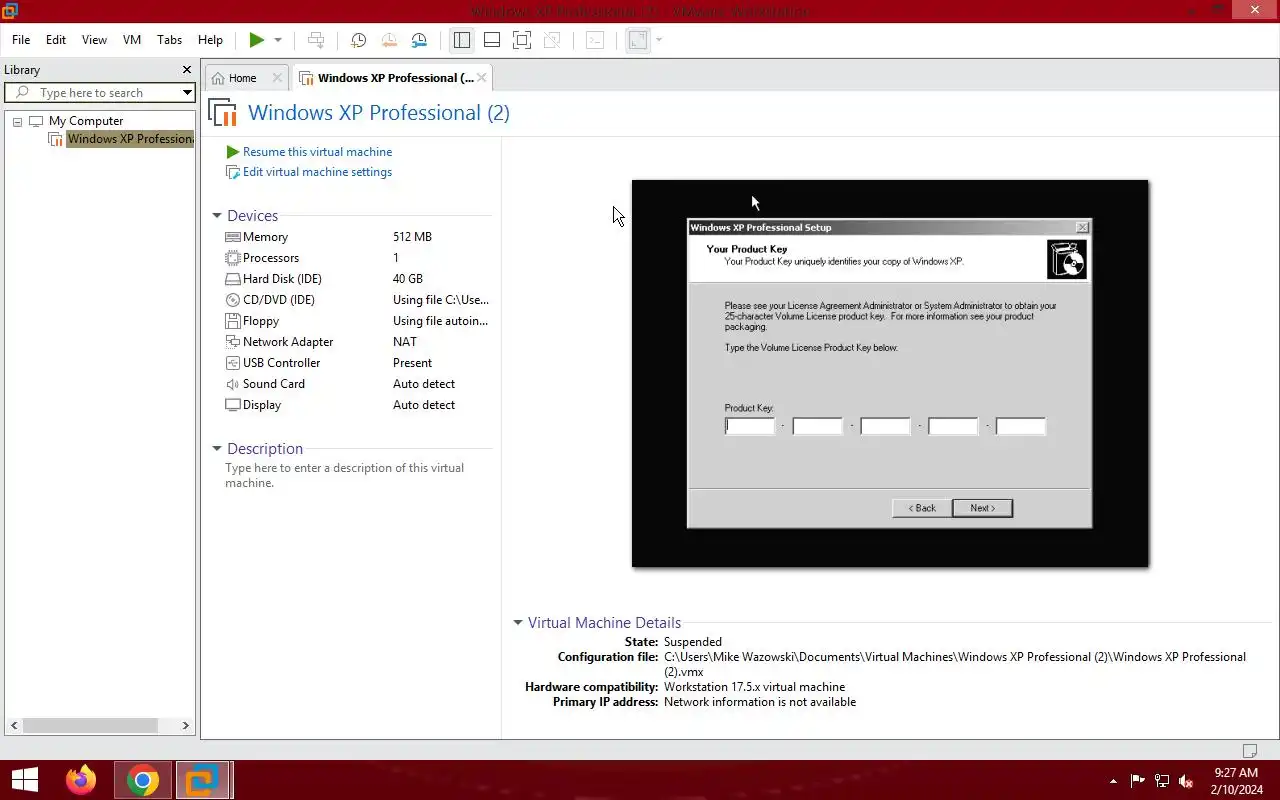
Task: Click the 512 MB memory value
Action: tap(412, 237)
